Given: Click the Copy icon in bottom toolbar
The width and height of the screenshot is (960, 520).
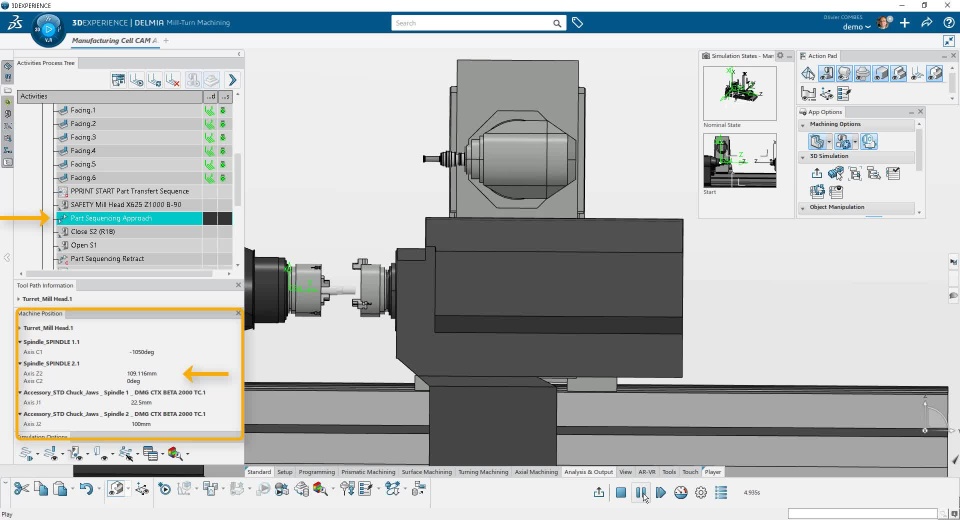Looking at the screenshot, I should click(x=41, y=488).
